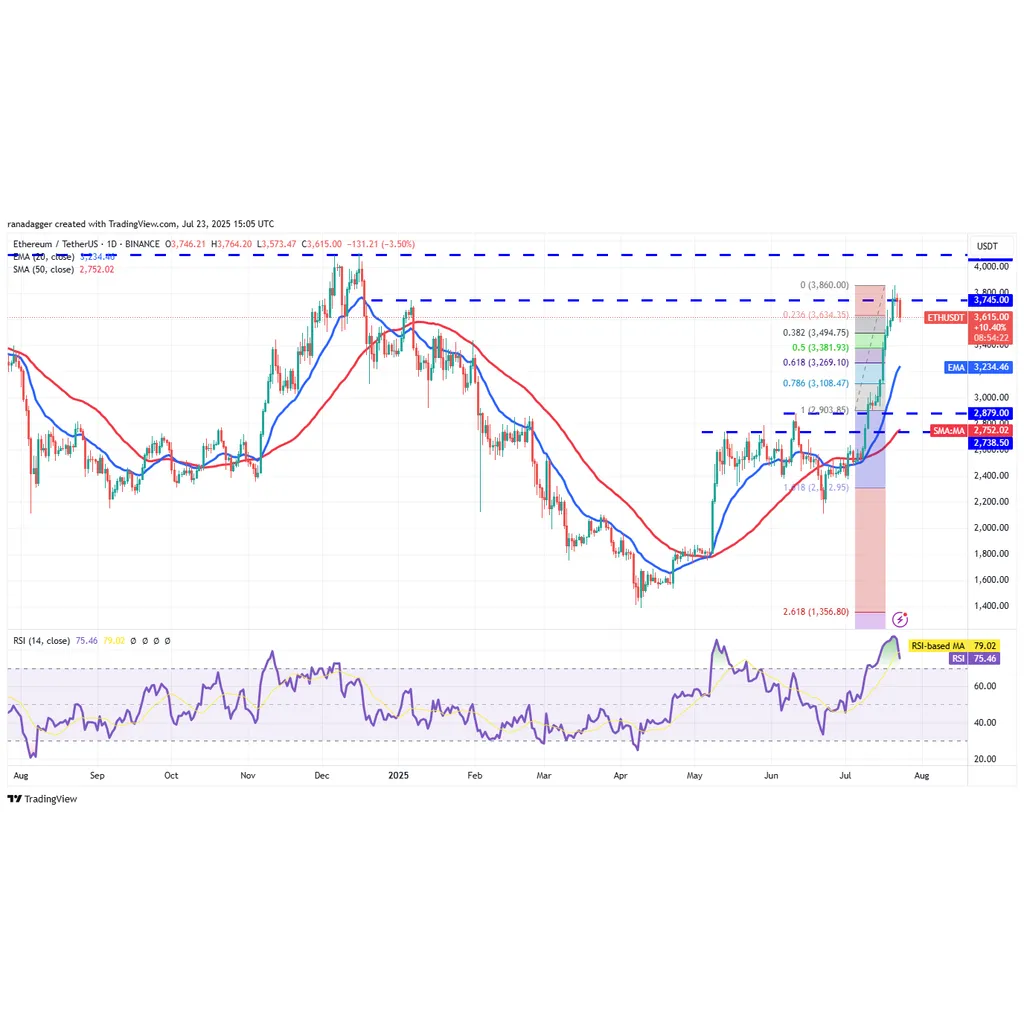The image size is (1024, 1024).
Task: Click the 2,879.00 blue level label
Action: (991, 413)
